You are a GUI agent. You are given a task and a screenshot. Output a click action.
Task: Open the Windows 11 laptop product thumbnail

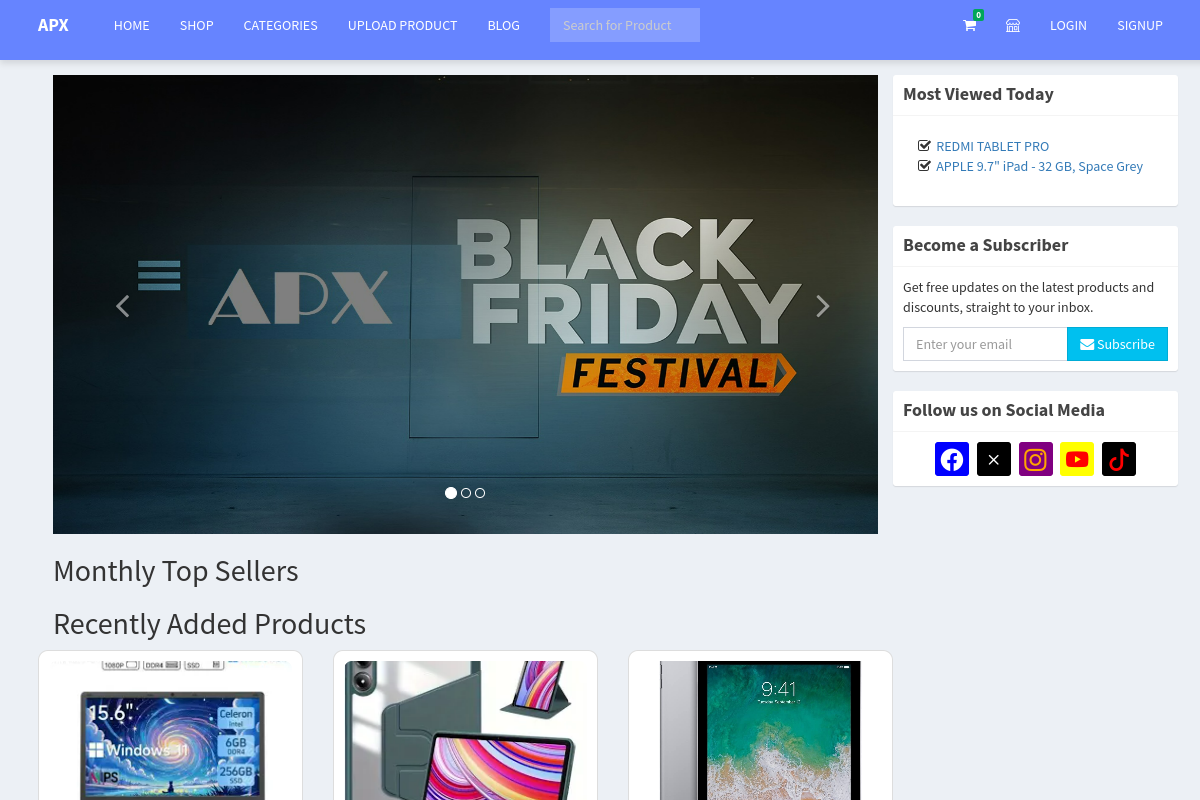(170, 730)
